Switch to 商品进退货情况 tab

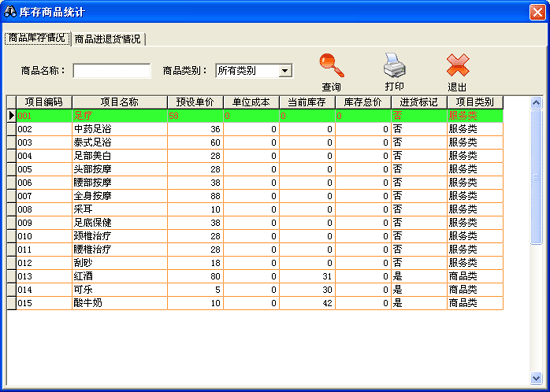pyautogui.click(x=108, y=39)
